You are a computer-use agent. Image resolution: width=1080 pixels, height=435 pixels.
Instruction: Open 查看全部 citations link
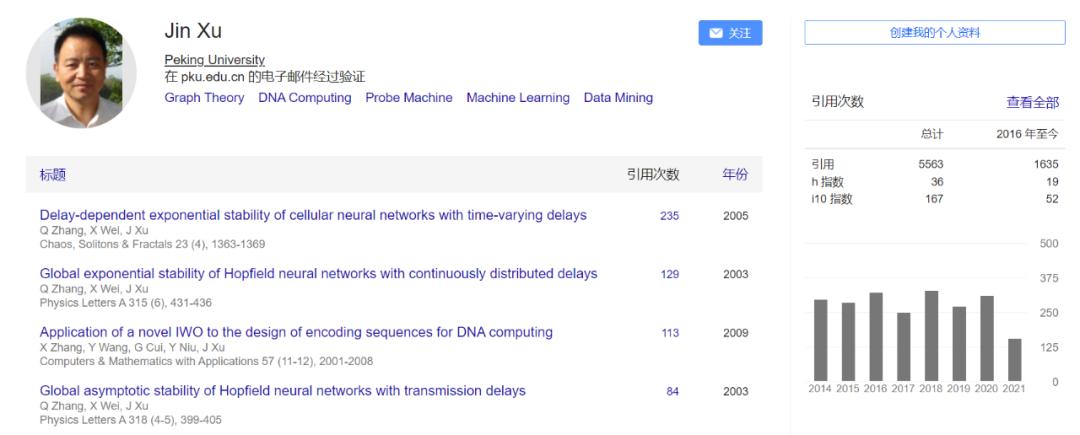coord(1032,102)
